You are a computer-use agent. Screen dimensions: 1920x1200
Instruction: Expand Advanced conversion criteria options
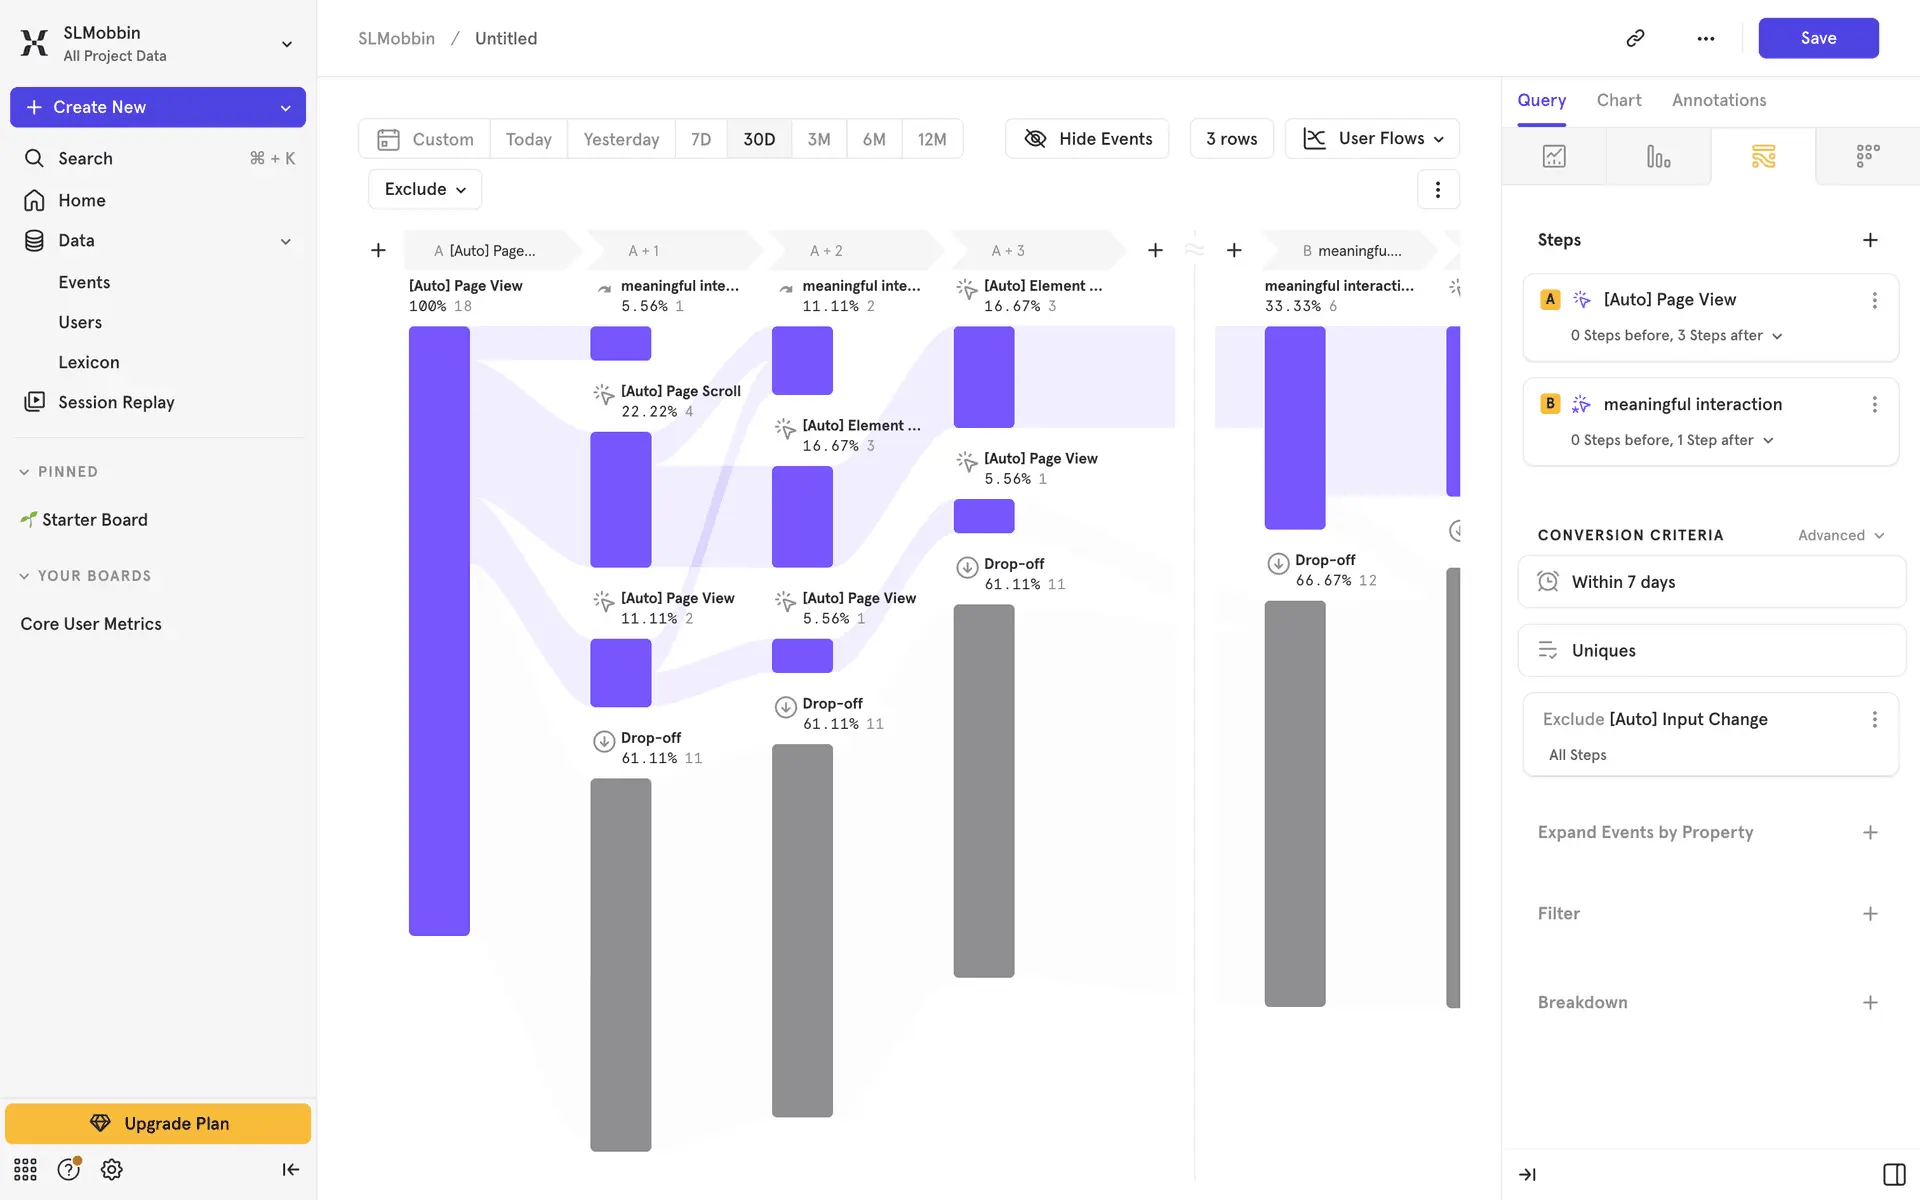tap(1840, 535)
